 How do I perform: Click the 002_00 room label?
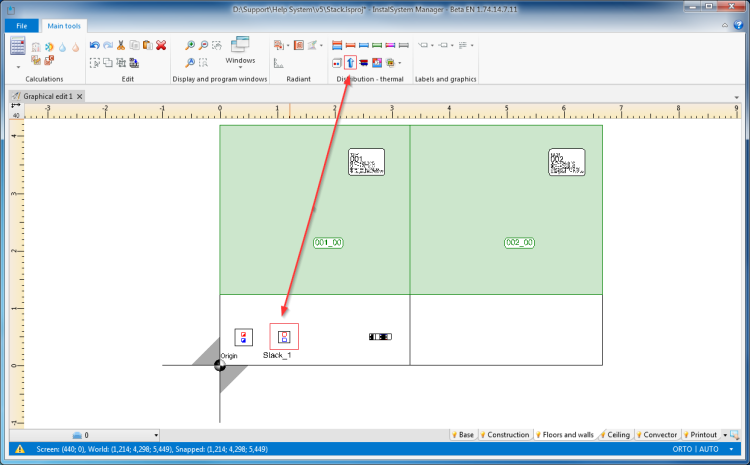519,243
